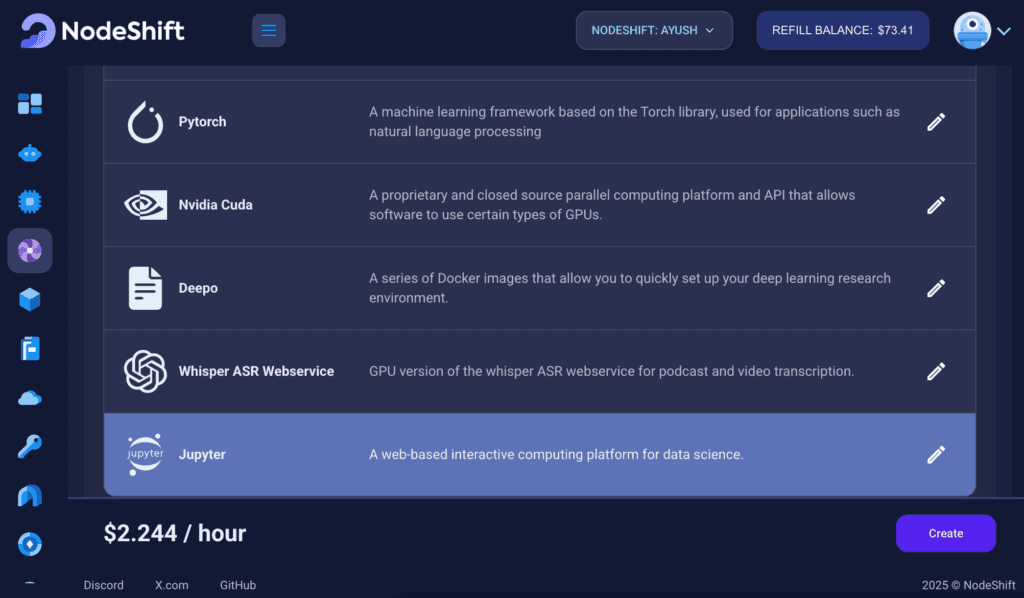
Task: Click the $2.244 / hour price text
Action: [x=175, y=533]
